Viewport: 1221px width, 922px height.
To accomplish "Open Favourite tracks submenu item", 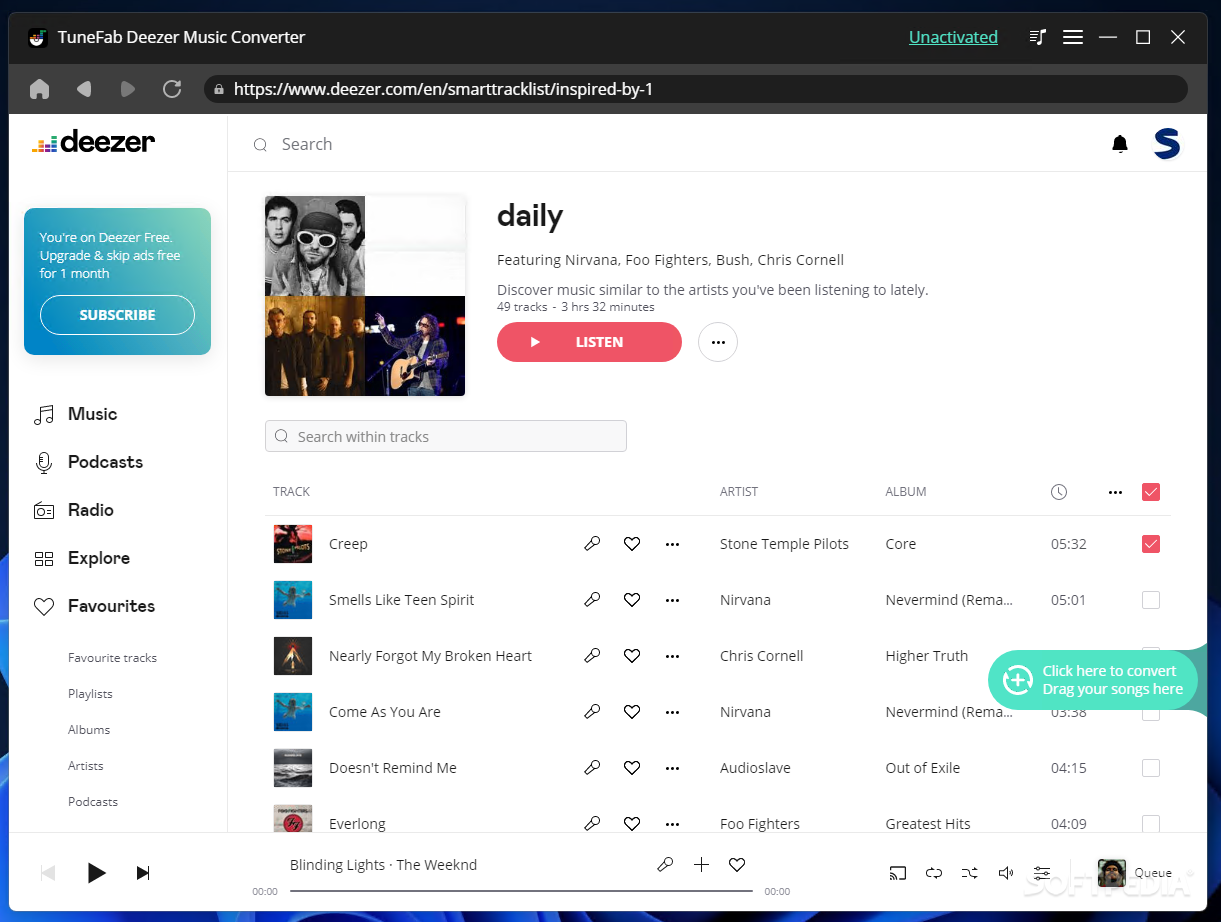I will coord(112,658).
